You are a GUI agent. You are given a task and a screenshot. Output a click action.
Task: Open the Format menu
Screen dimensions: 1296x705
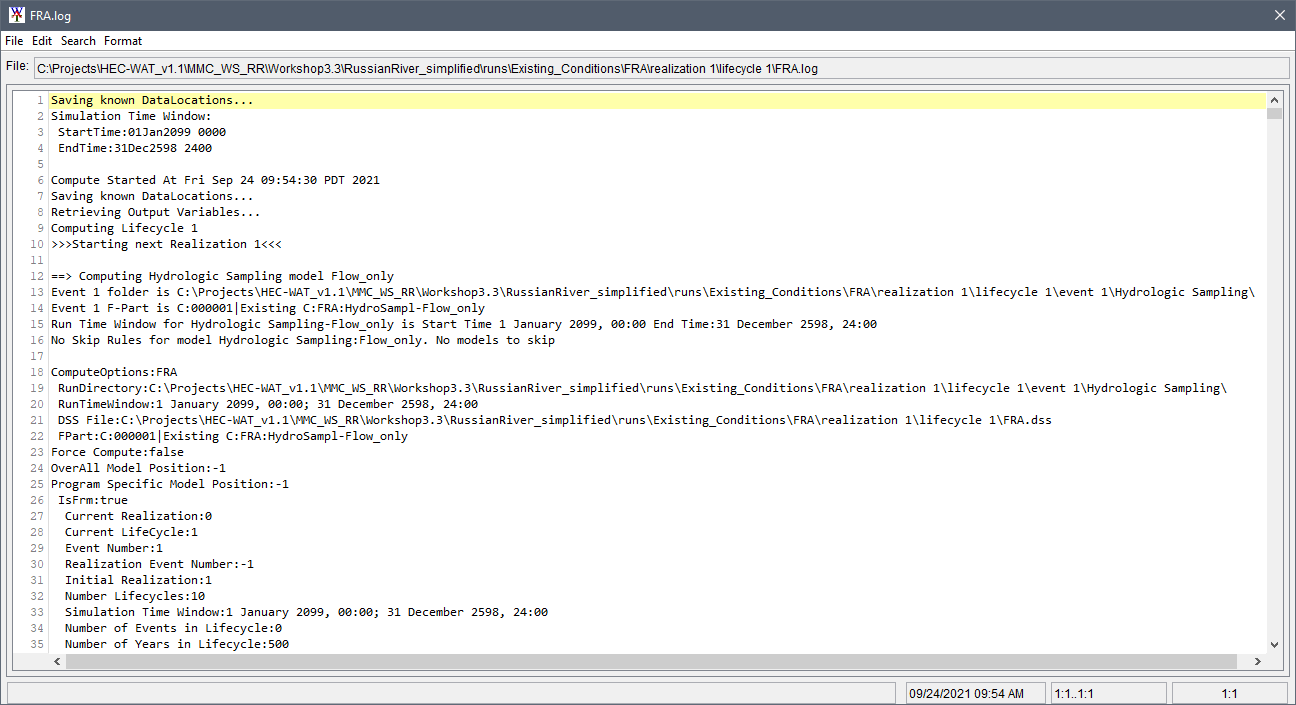[123, 41]
